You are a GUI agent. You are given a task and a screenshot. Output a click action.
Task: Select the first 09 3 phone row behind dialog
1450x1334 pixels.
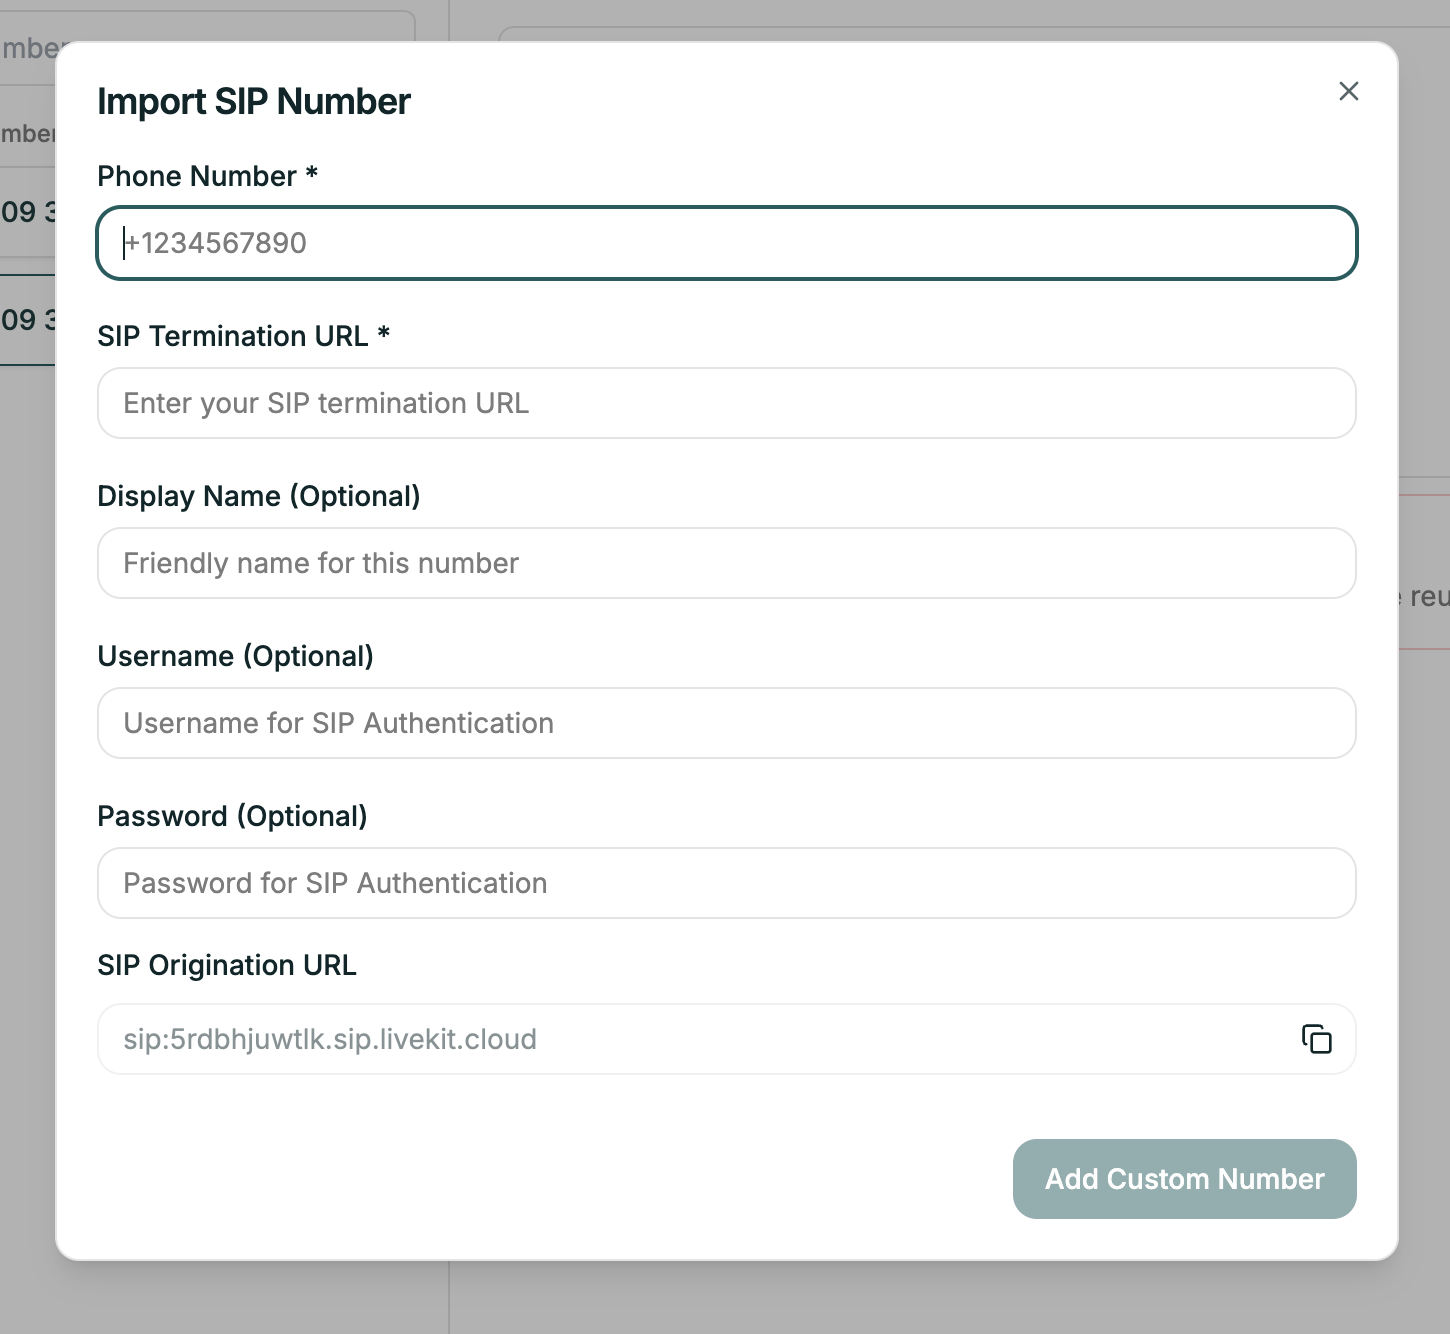point(25,212)
